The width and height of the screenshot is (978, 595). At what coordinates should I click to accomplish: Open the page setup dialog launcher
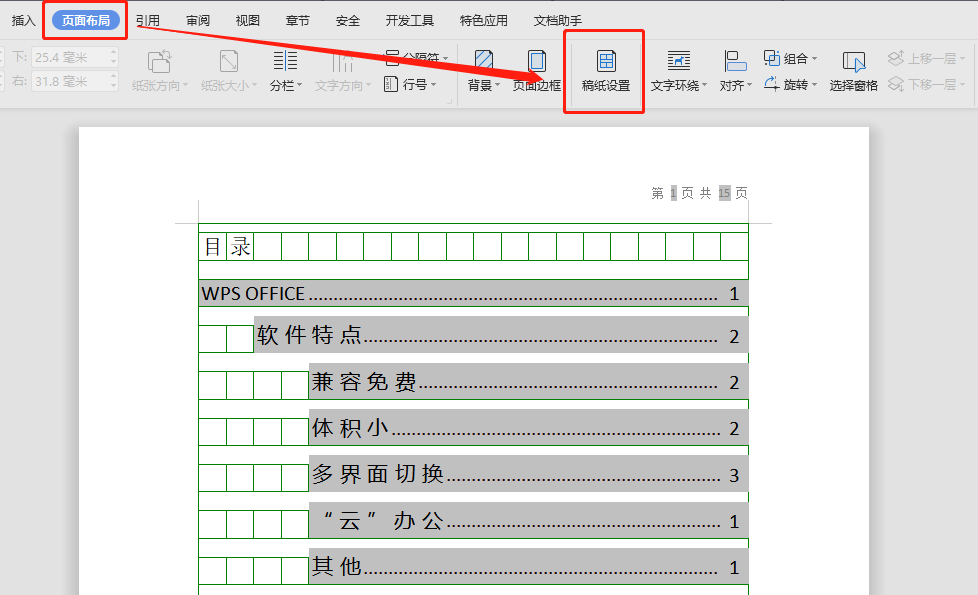coord(449,100)
